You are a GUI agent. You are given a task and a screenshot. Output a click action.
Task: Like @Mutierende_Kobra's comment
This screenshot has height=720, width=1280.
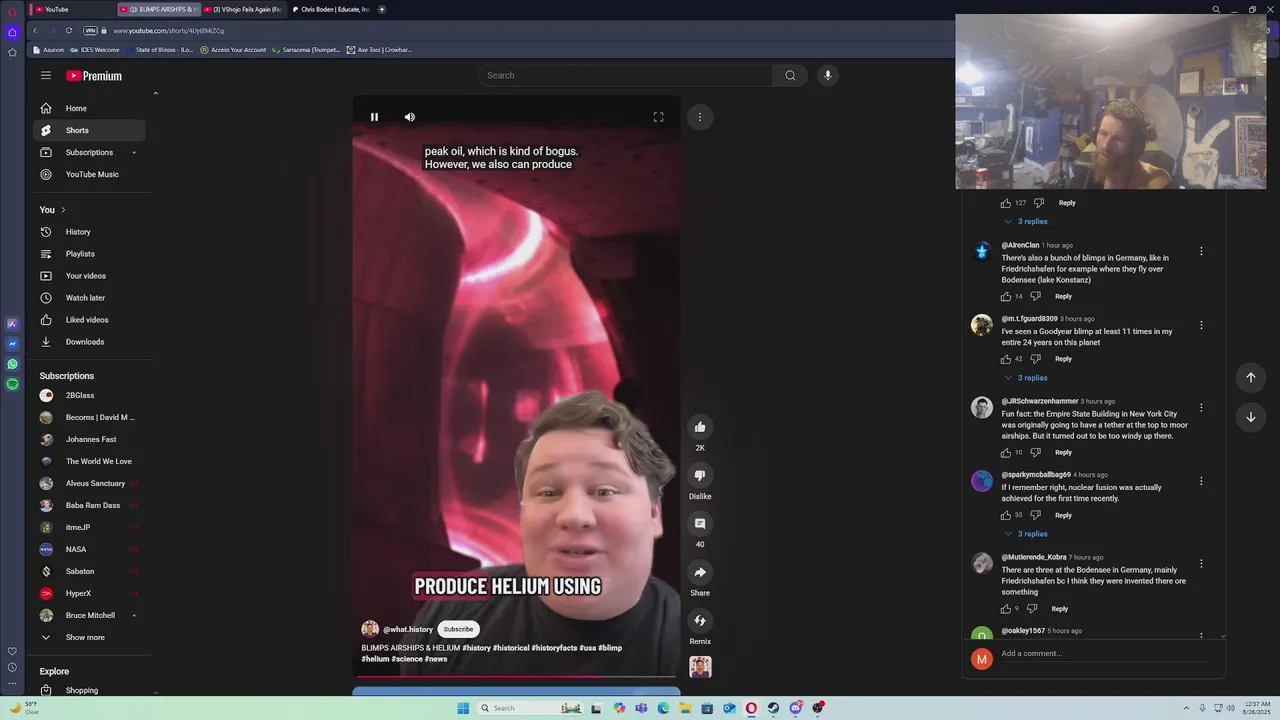pyautogui.click(x=1006, y=608)
